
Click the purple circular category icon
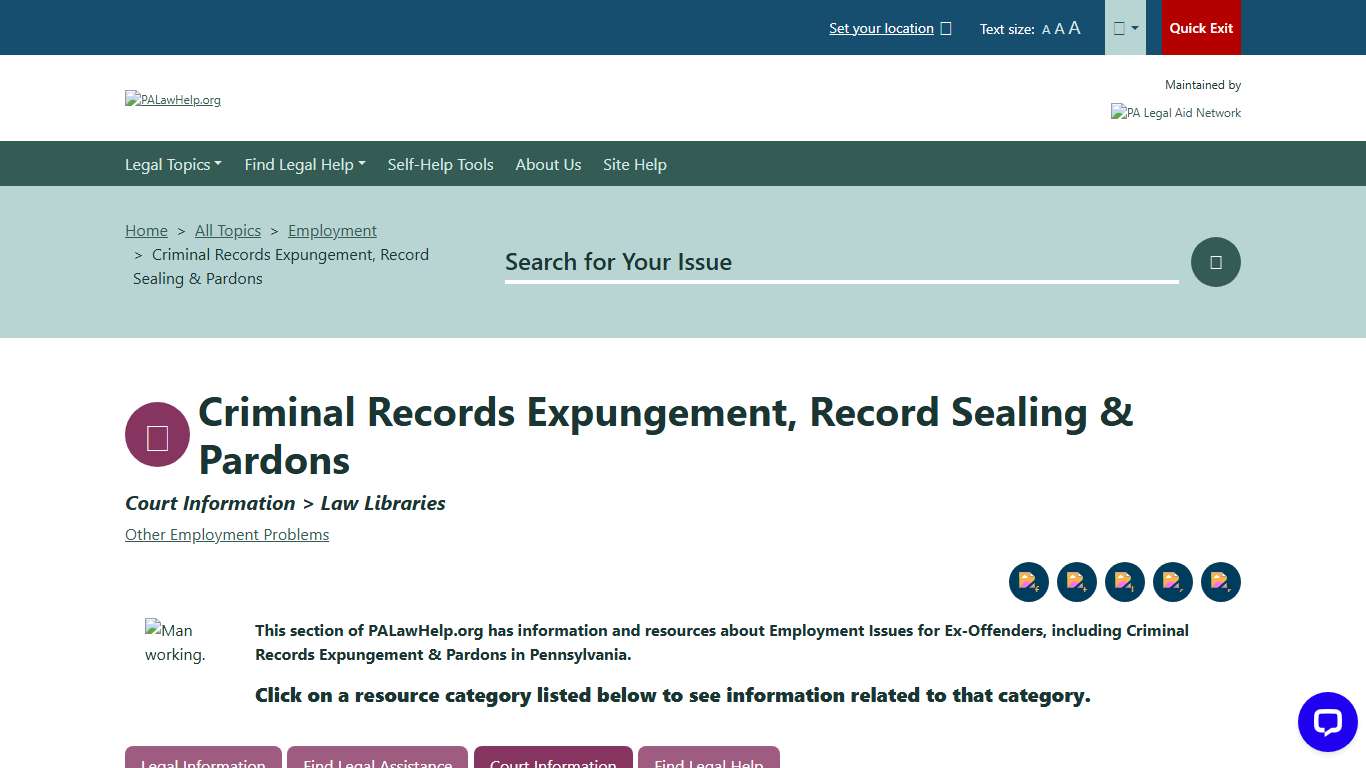(157, 434)
